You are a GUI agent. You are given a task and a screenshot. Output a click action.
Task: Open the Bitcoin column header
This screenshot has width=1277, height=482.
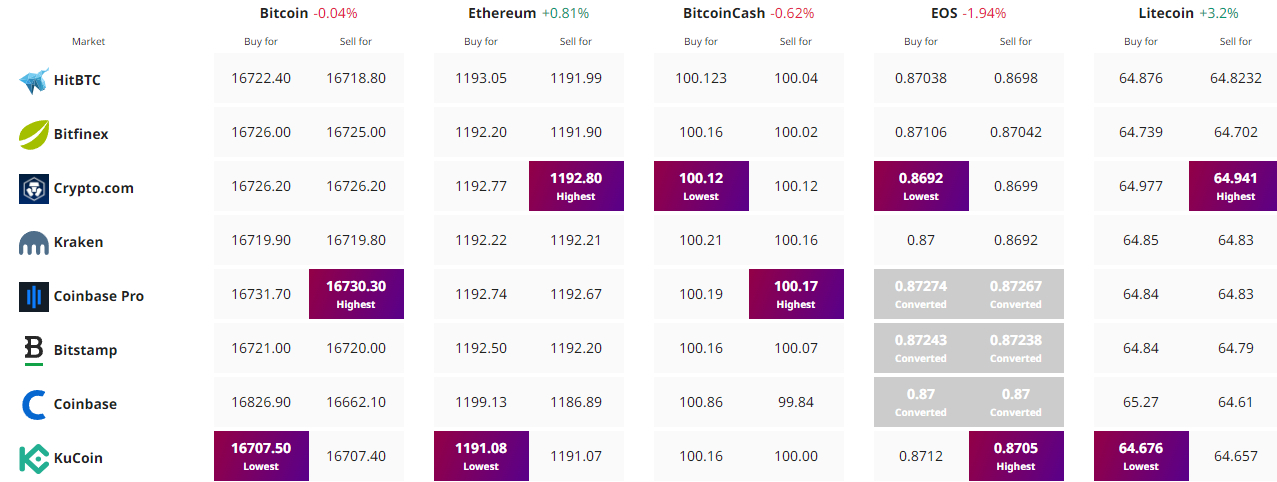284,13
